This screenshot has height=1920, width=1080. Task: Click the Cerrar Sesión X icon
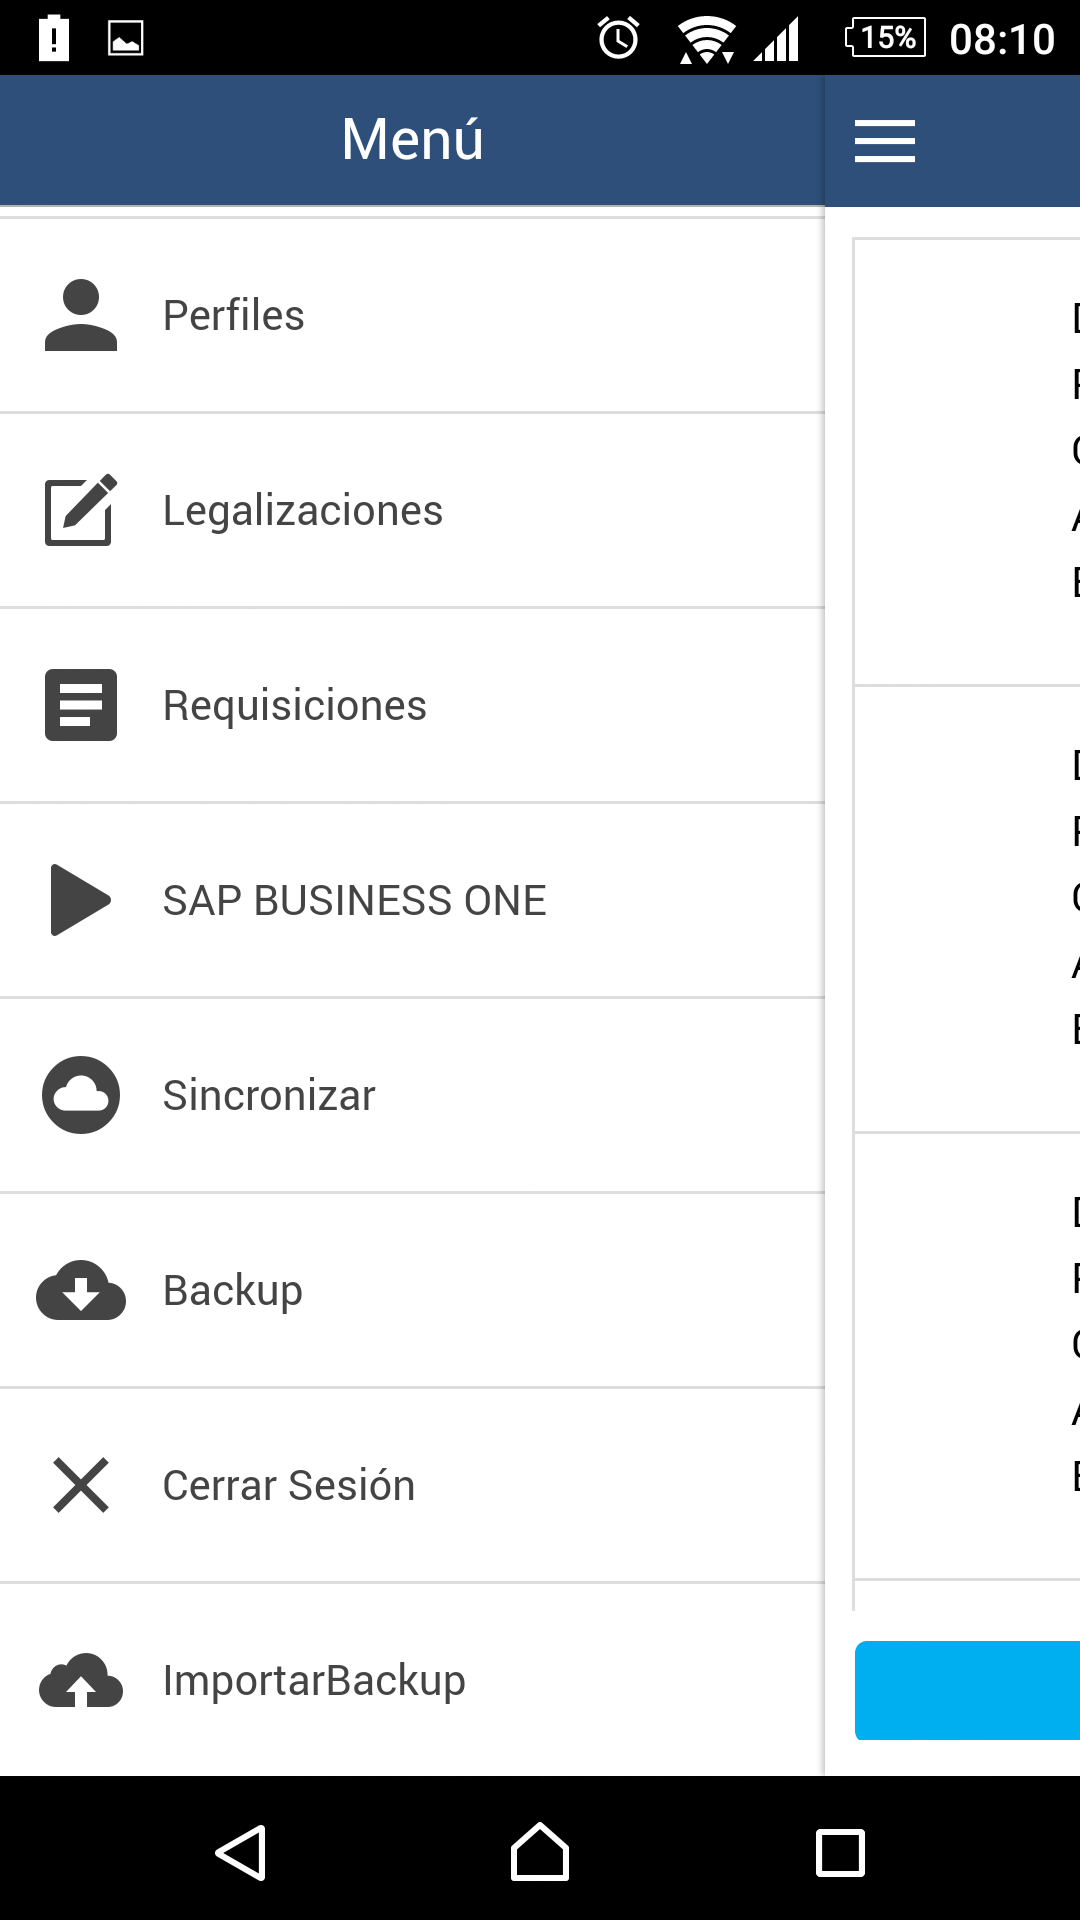(x=81, y=1485)
